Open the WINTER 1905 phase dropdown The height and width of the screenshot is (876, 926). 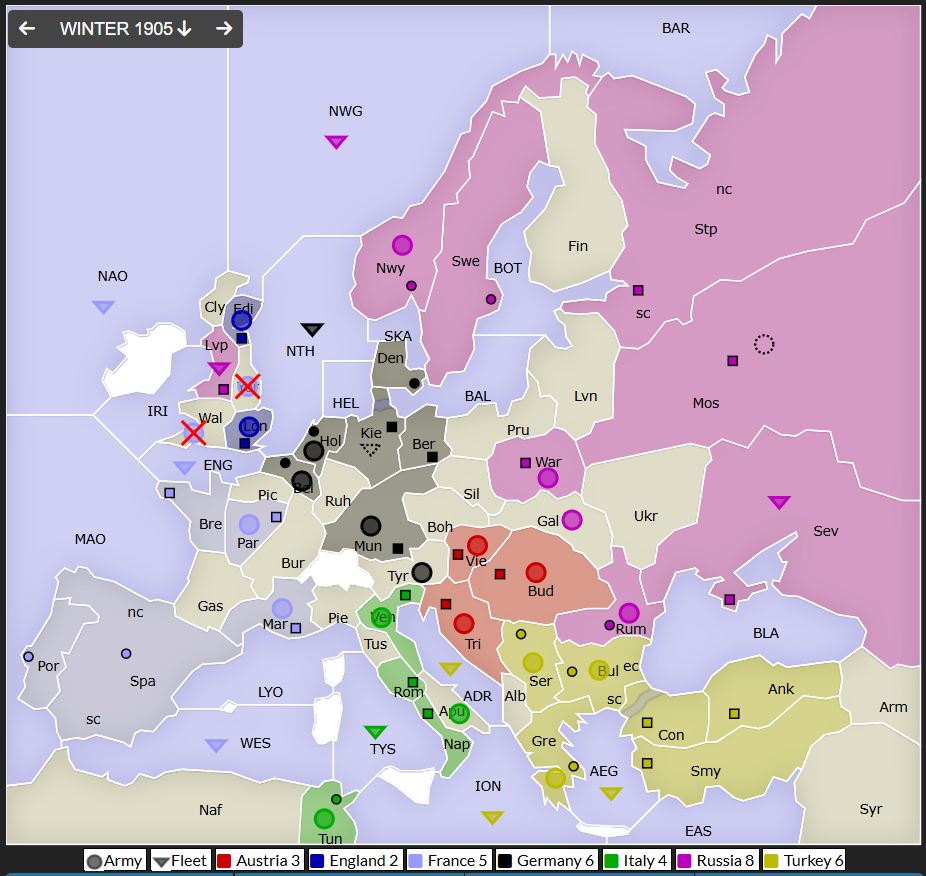(x=125, y=29)
